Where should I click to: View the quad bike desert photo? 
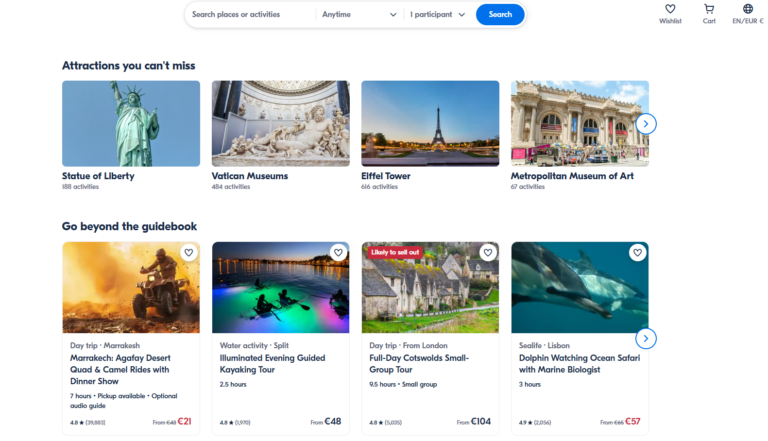click(x=131, y=288)
